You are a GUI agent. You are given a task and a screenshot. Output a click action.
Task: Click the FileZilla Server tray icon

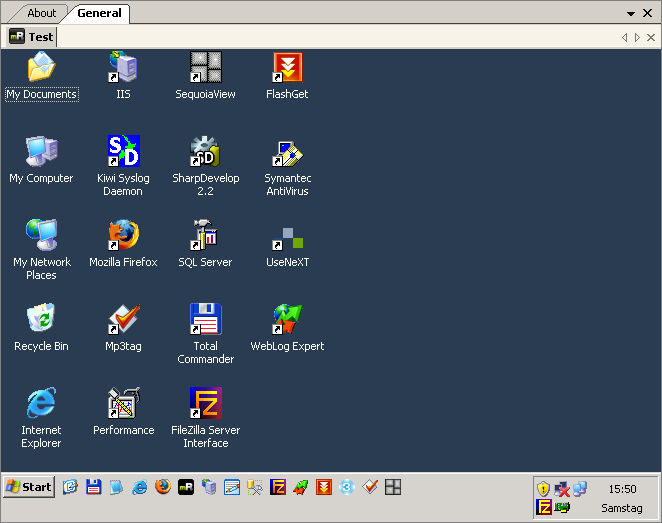click(544, 507)
